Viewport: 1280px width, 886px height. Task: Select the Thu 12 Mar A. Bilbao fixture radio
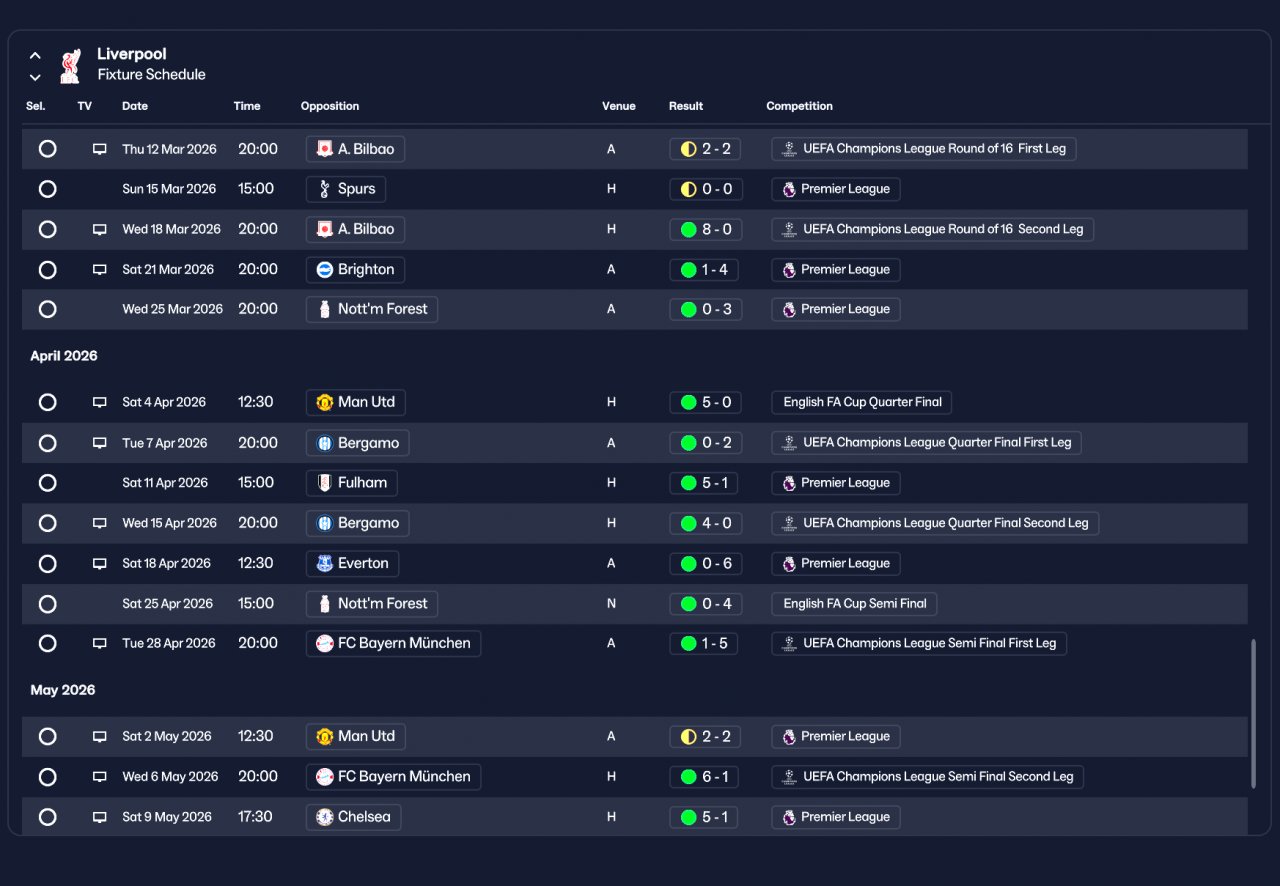coord(47,149)
